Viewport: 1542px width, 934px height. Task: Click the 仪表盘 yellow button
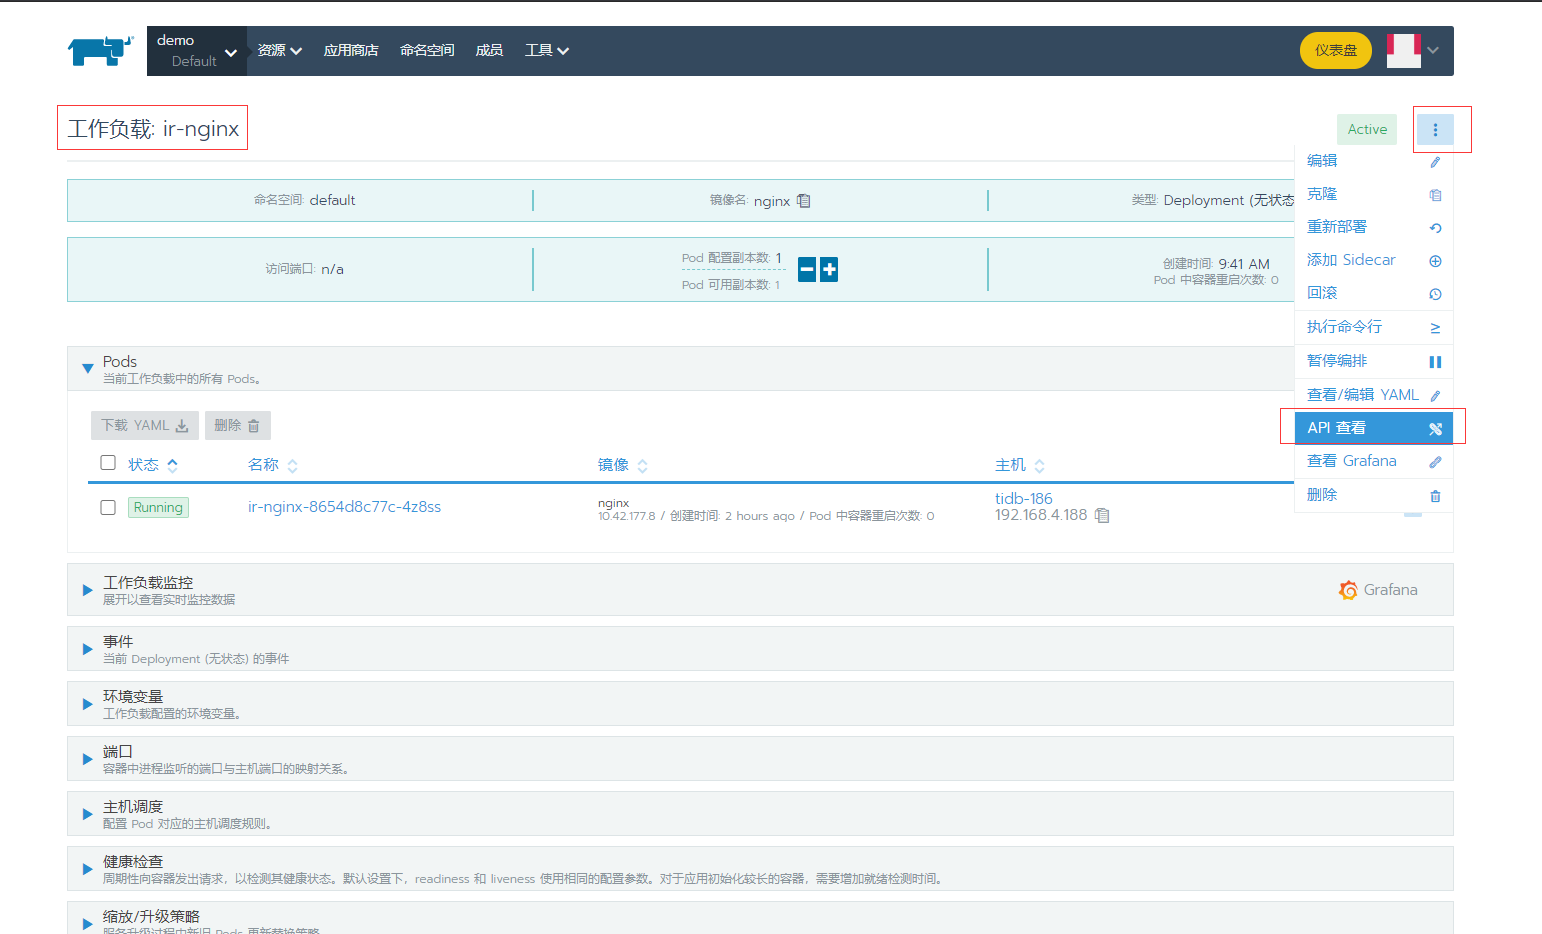pos(1336,50)
